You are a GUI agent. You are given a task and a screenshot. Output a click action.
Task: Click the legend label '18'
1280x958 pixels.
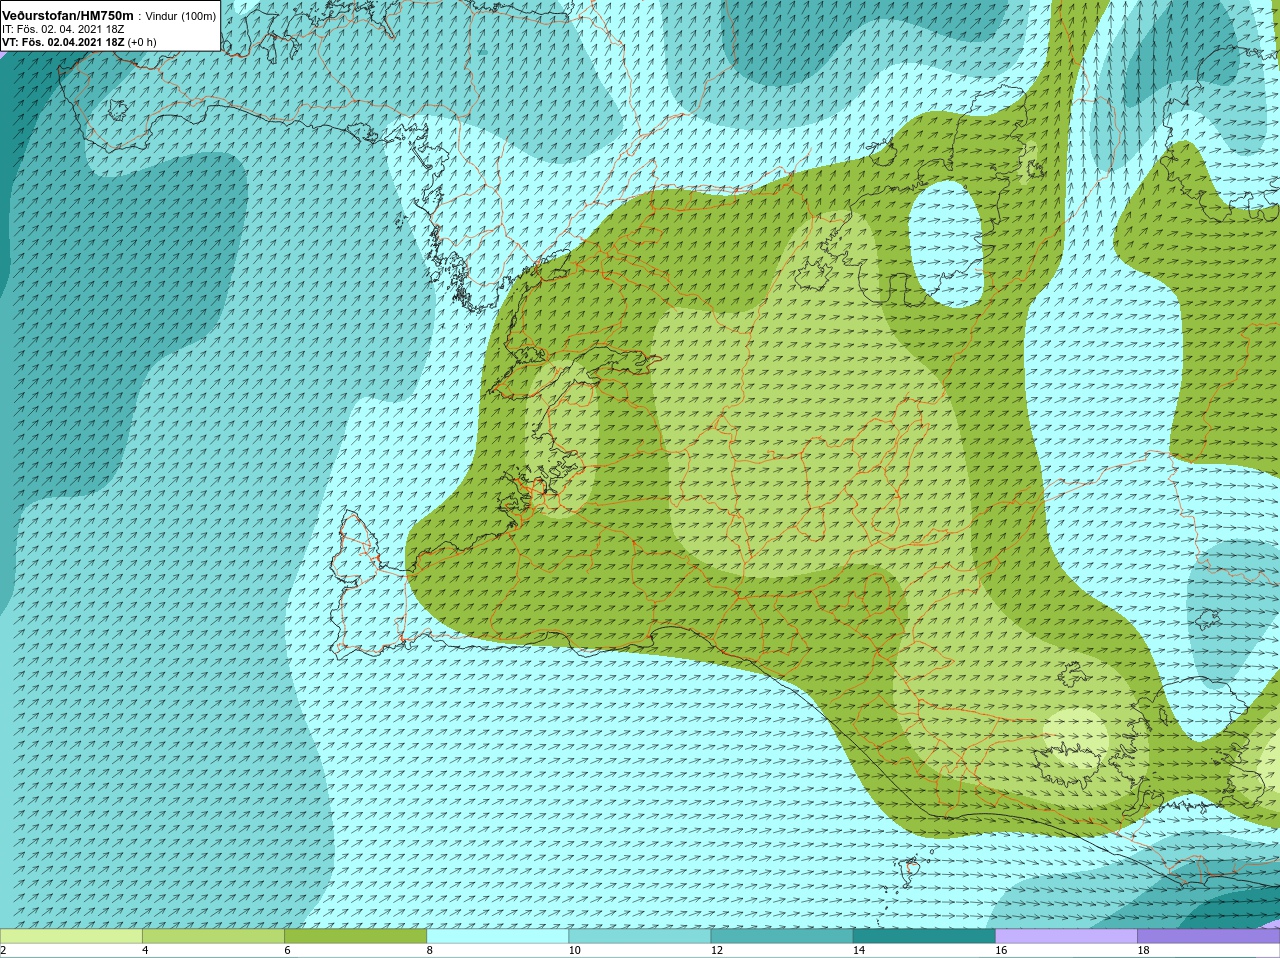click(1143, 950)
